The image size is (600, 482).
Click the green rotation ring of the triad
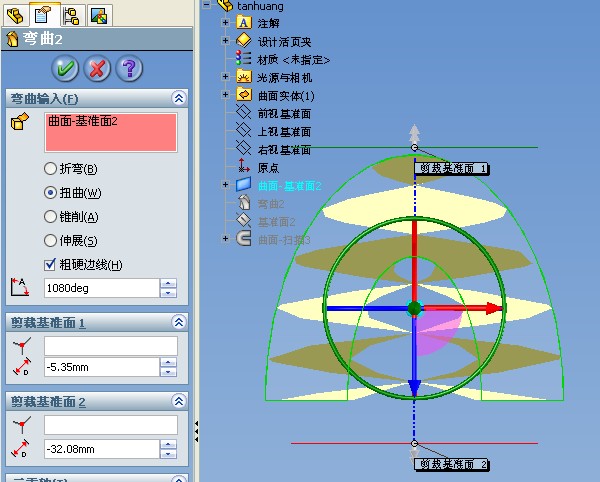[x=414, y=219]
